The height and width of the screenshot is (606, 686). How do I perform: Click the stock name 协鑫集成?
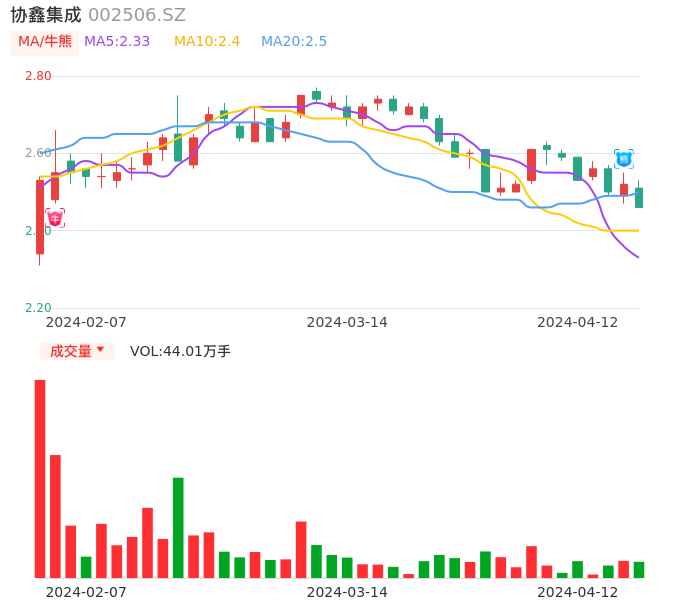[46, 15]
